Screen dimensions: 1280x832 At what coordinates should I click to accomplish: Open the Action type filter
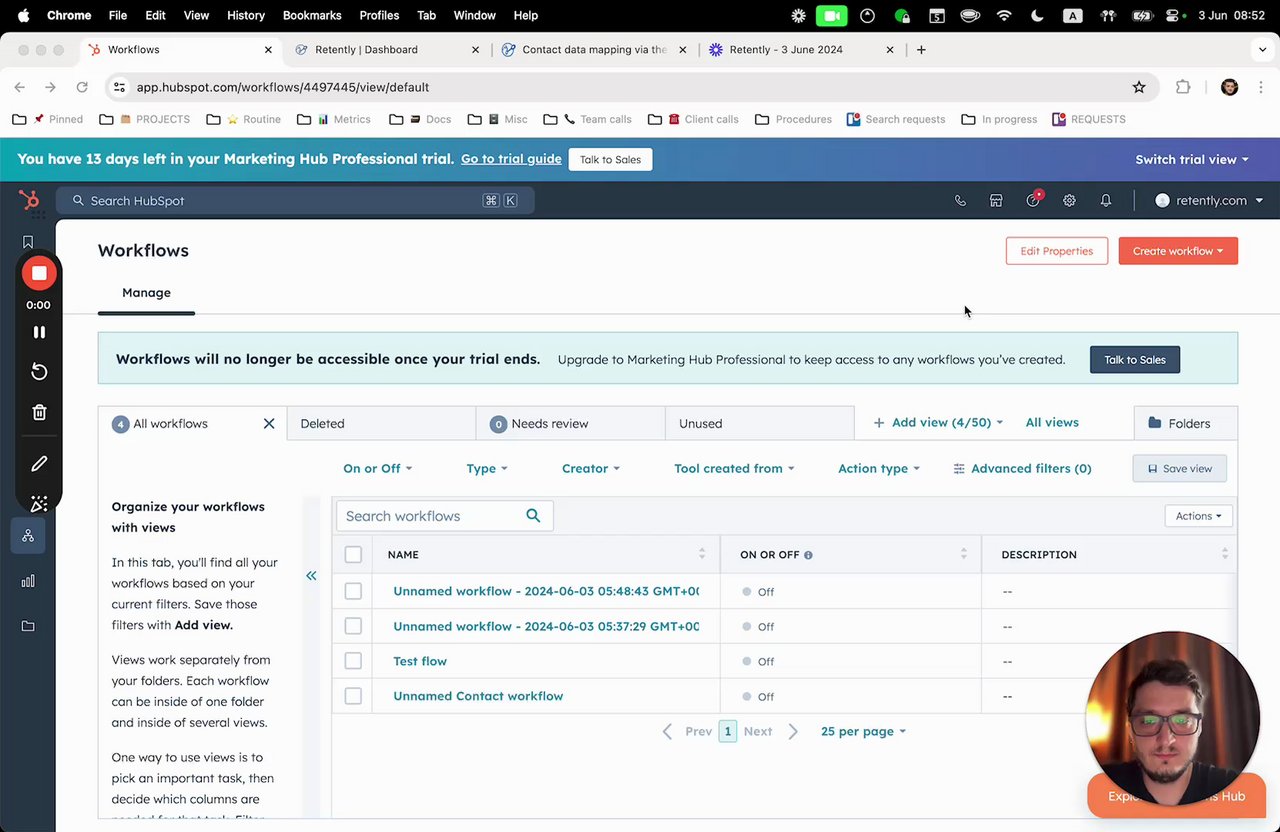point(878,468)
